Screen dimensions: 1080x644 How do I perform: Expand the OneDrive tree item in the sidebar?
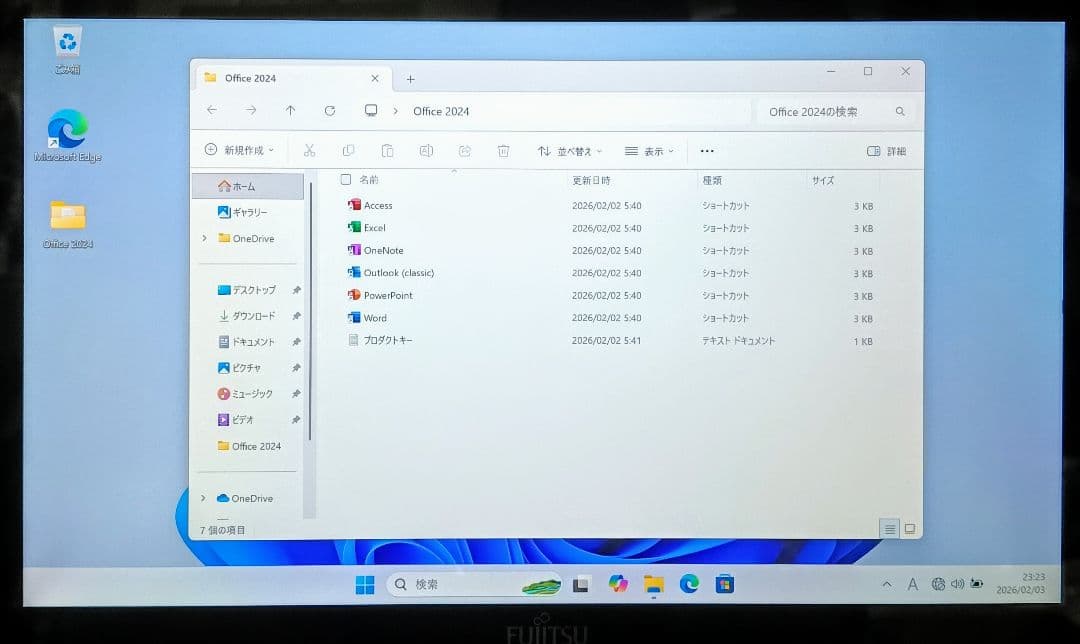pos(204,239)
